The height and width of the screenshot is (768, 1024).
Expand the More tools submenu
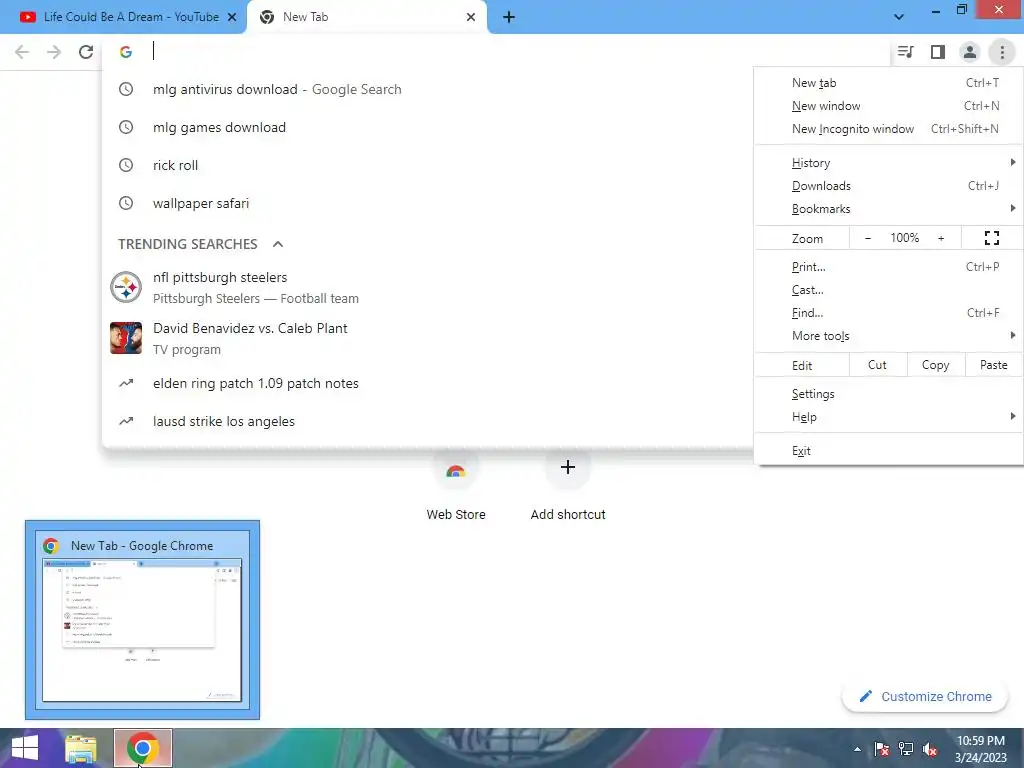coord(889,336)
